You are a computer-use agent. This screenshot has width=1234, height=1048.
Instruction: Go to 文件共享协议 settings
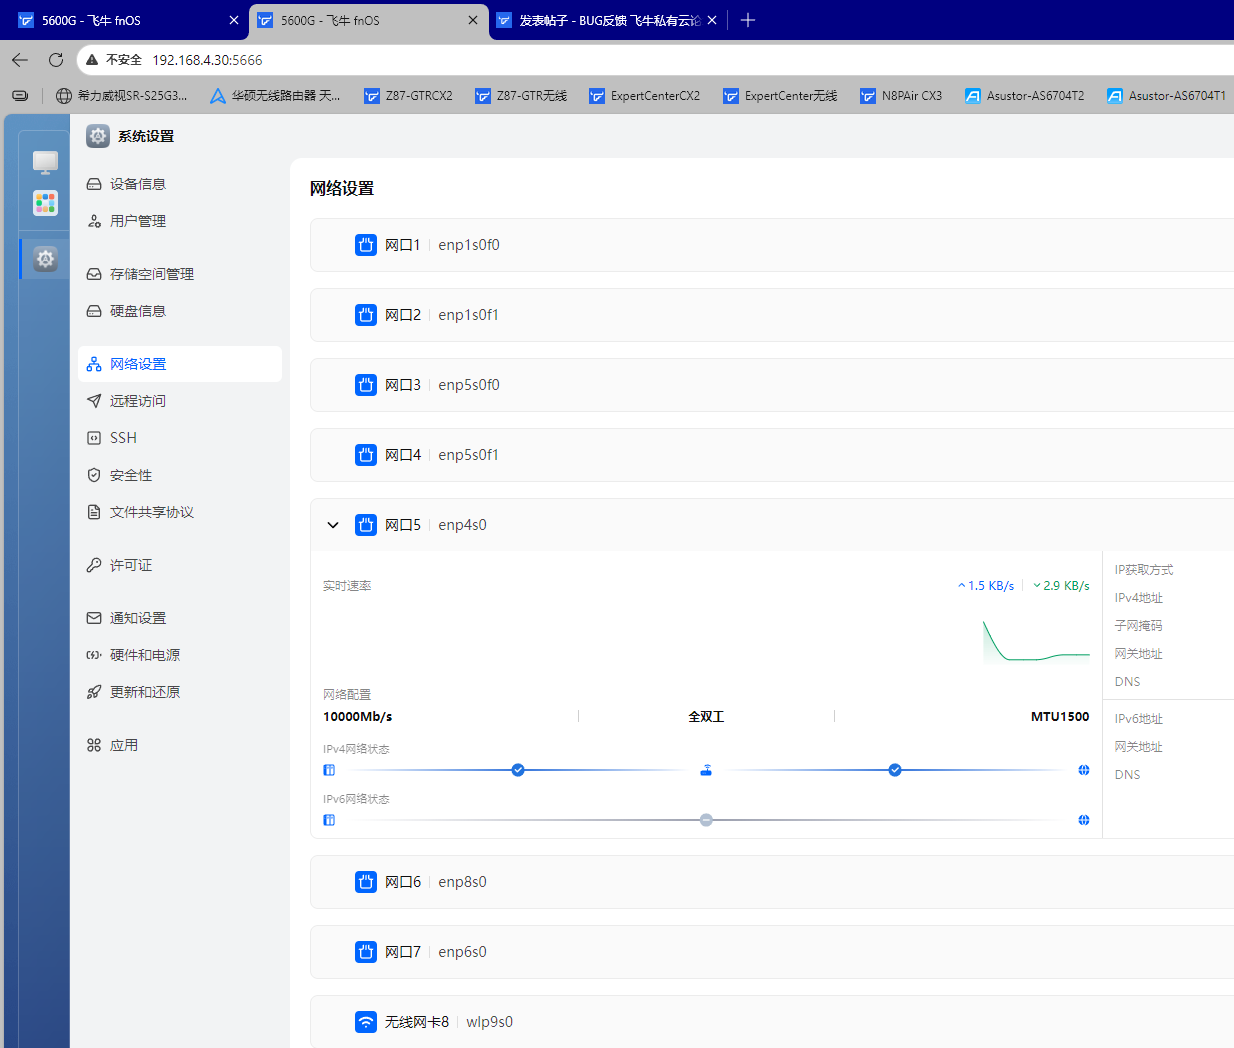151,512
